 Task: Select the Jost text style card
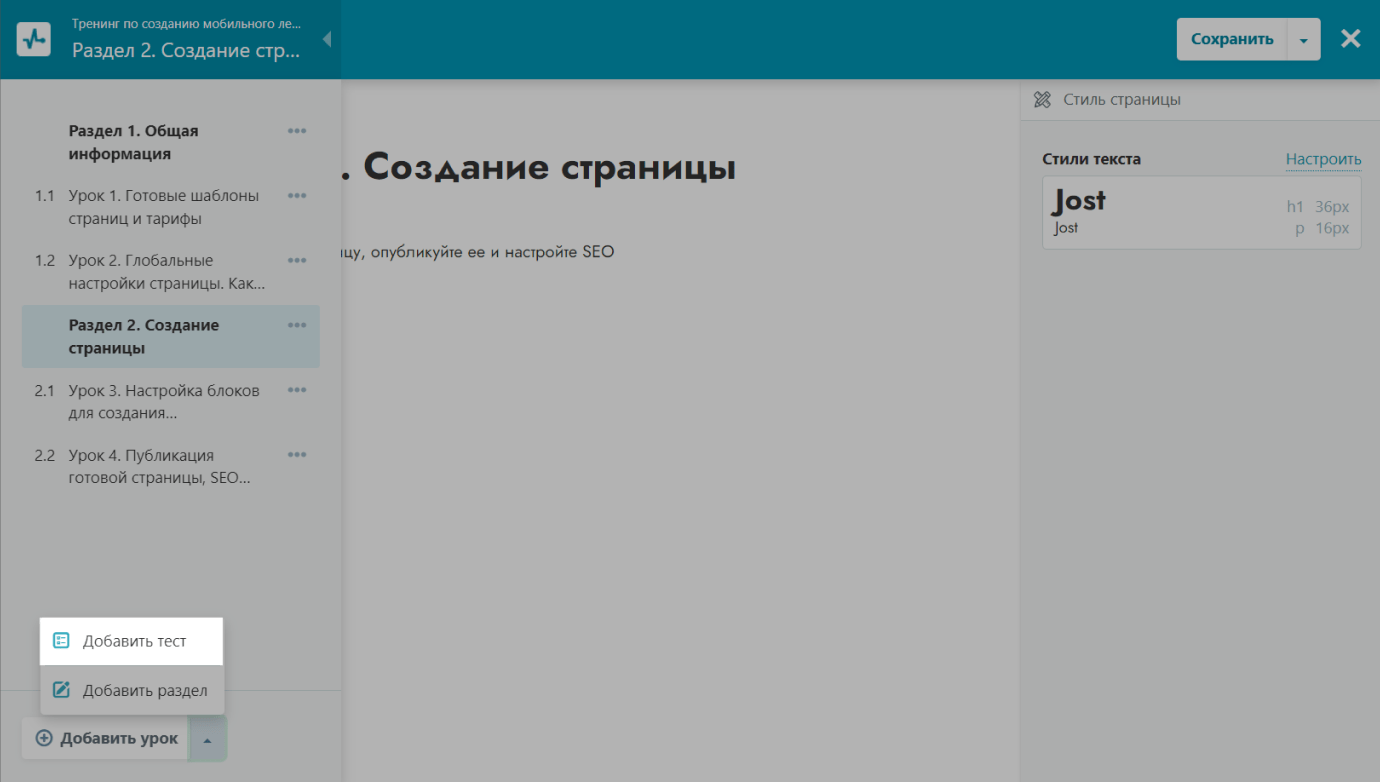tap(1200, 213)
